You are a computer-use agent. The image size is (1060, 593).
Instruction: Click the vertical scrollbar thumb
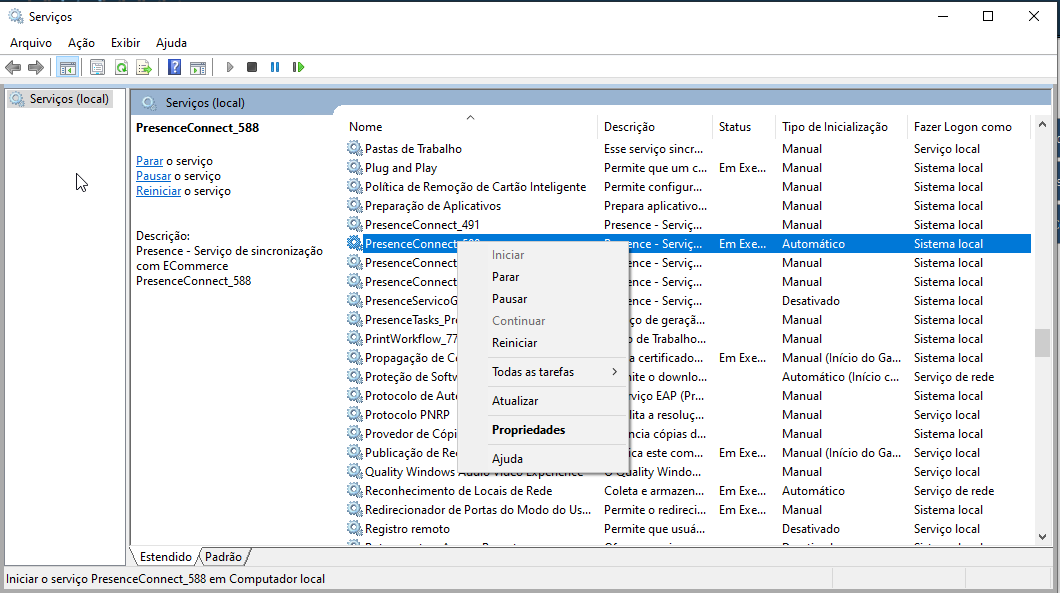click(x=1042, y=342)
